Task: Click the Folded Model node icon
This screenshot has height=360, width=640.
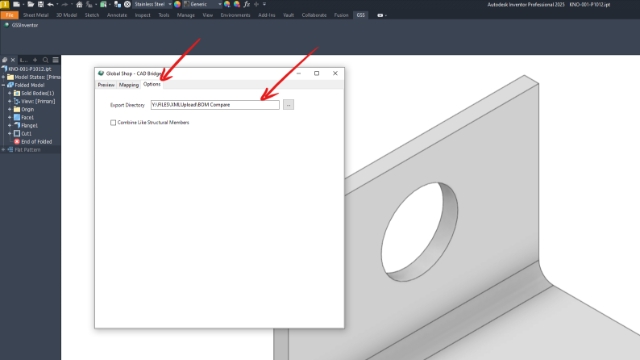Action: coord(10,85)
